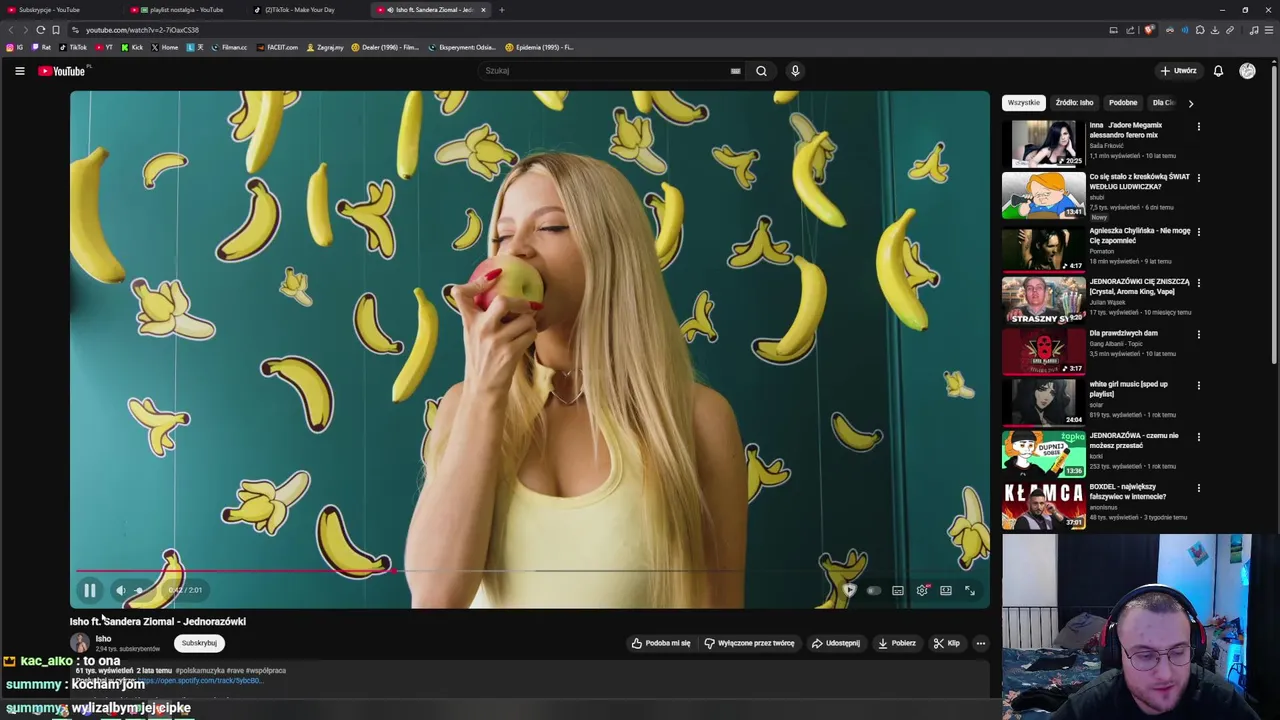Open browser downloads icon
Image resolution: width=1280 pixels, height=720 pixels.
pyautogui.click(x=1215, y=30)
